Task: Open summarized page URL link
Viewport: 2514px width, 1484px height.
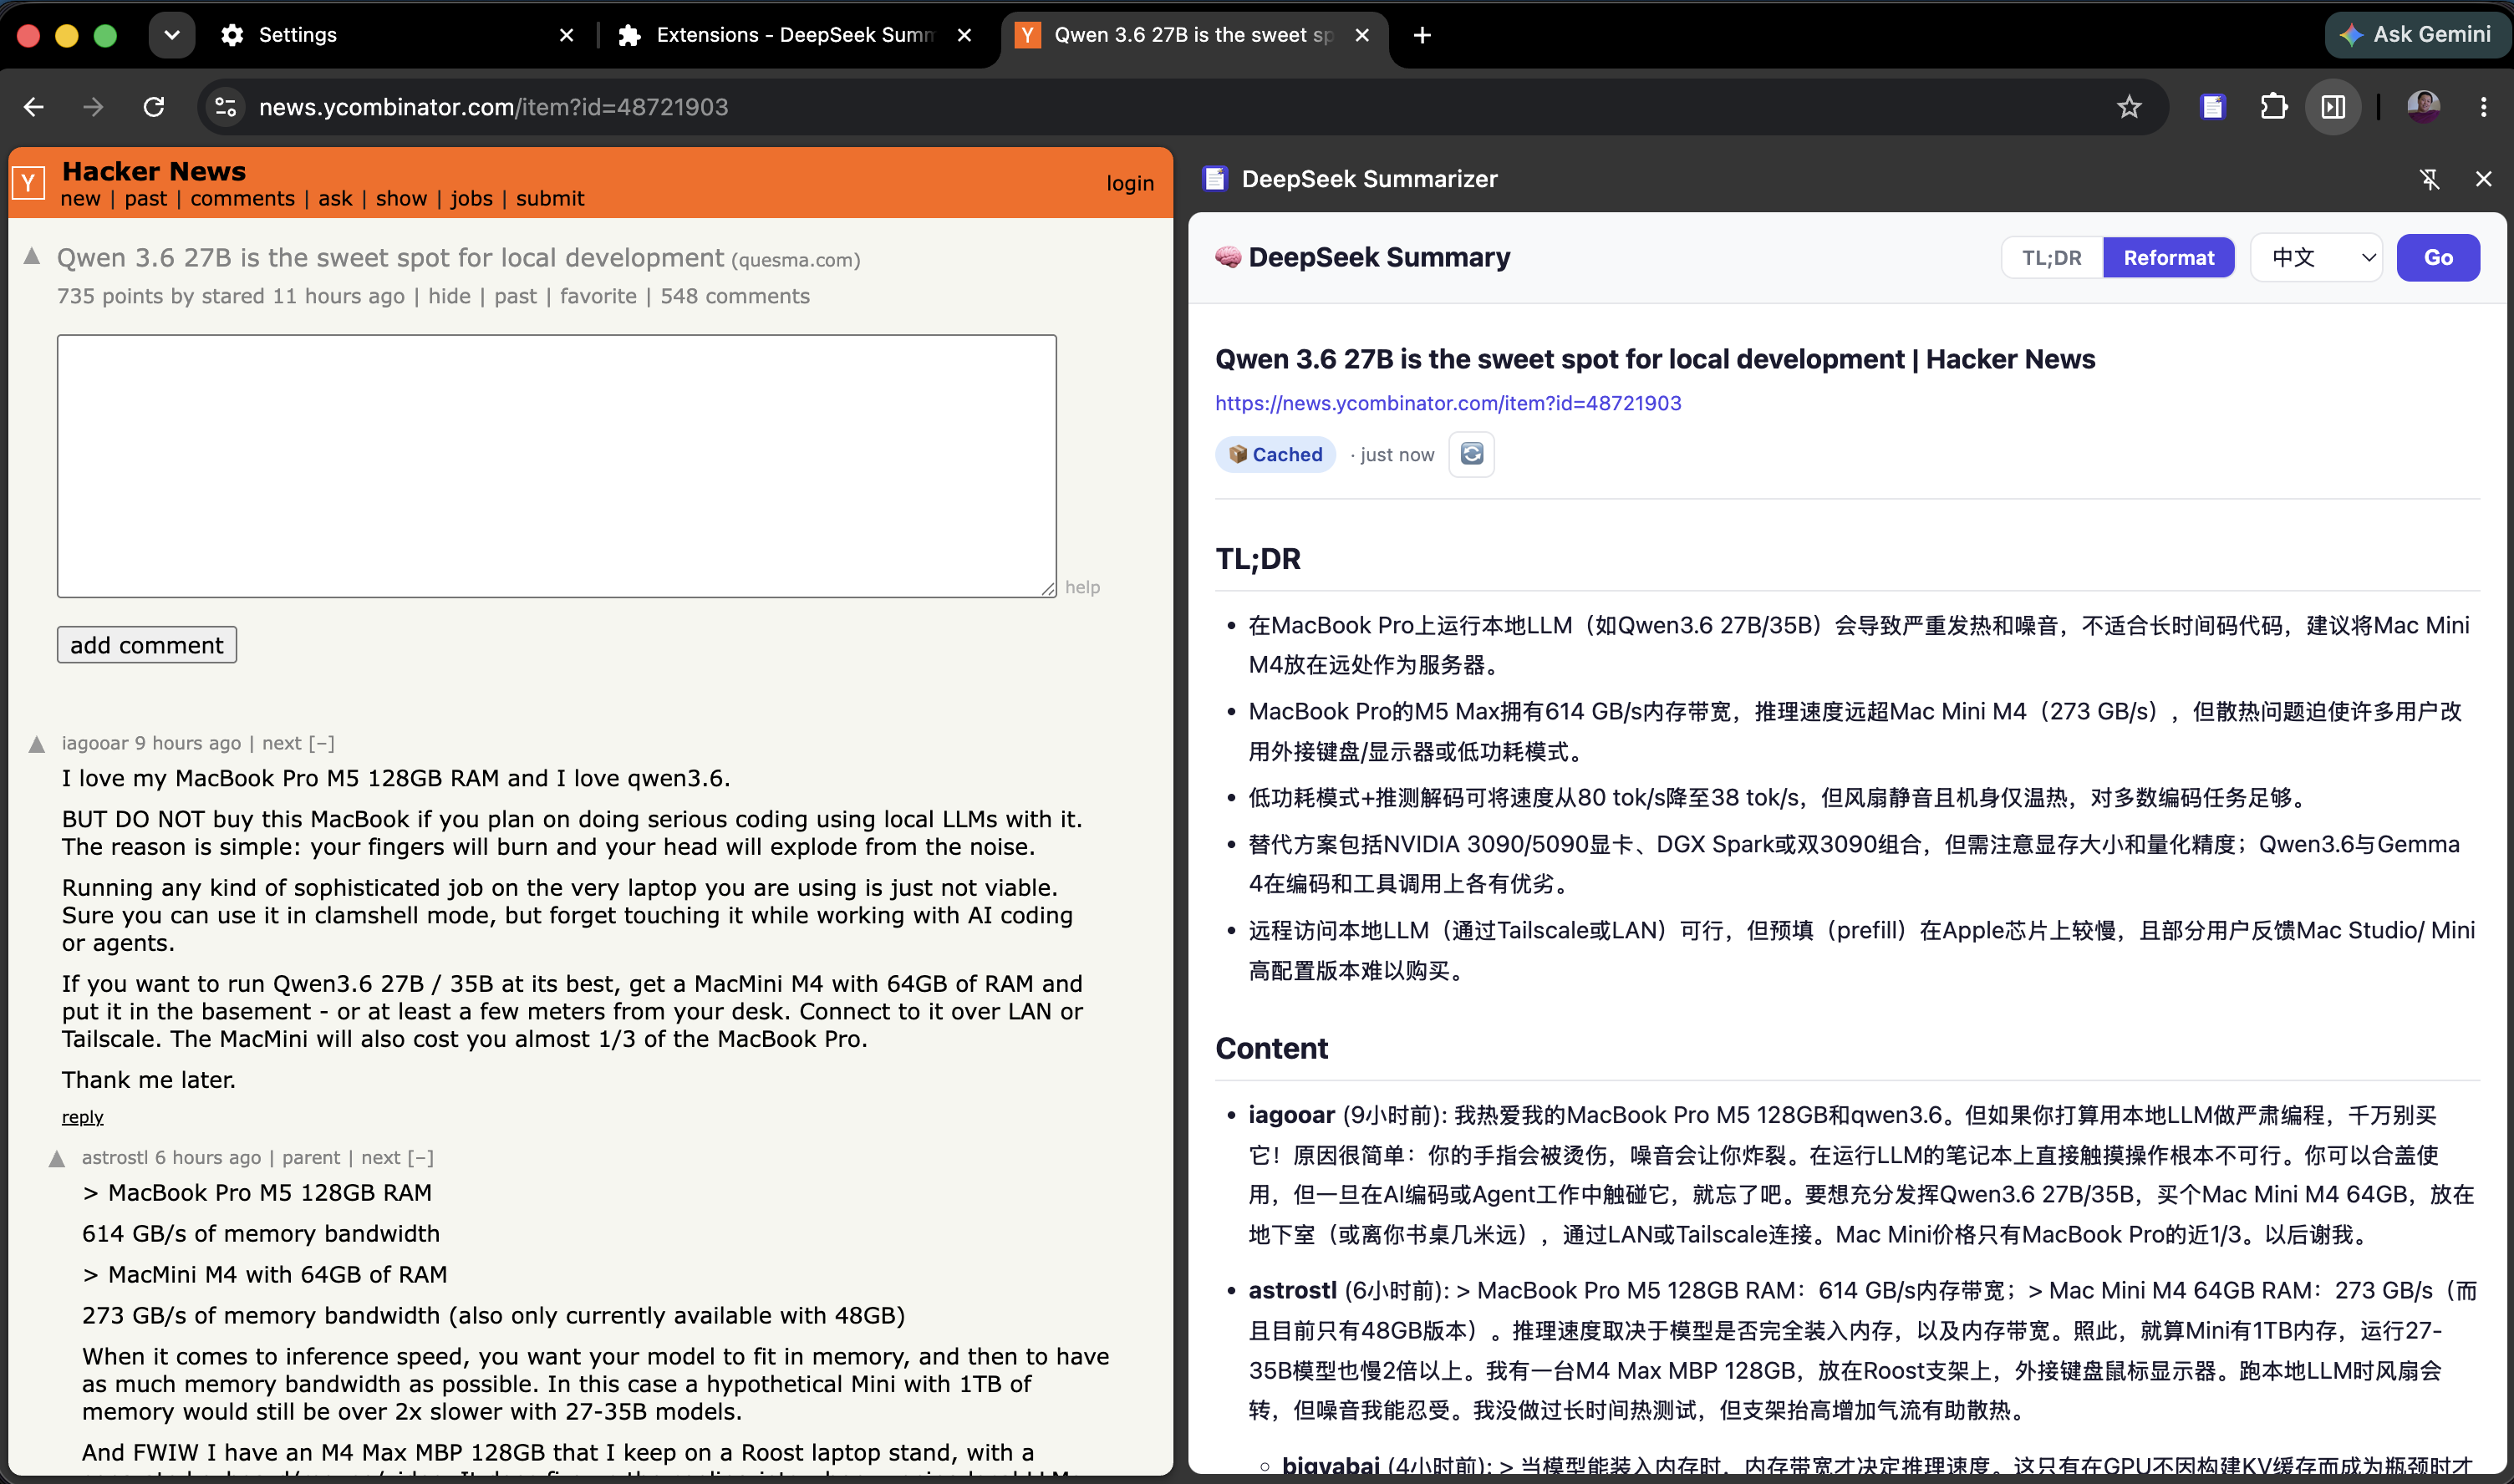Action: tap(1448, 403)
